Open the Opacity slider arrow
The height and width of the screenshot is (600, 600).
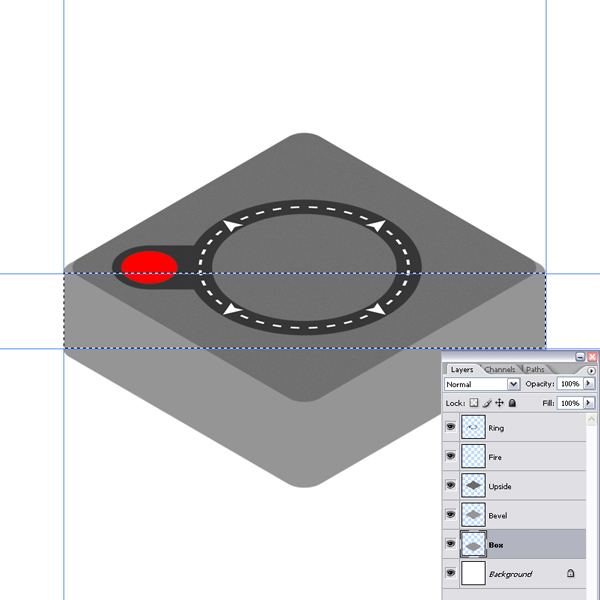coord(589,384)
